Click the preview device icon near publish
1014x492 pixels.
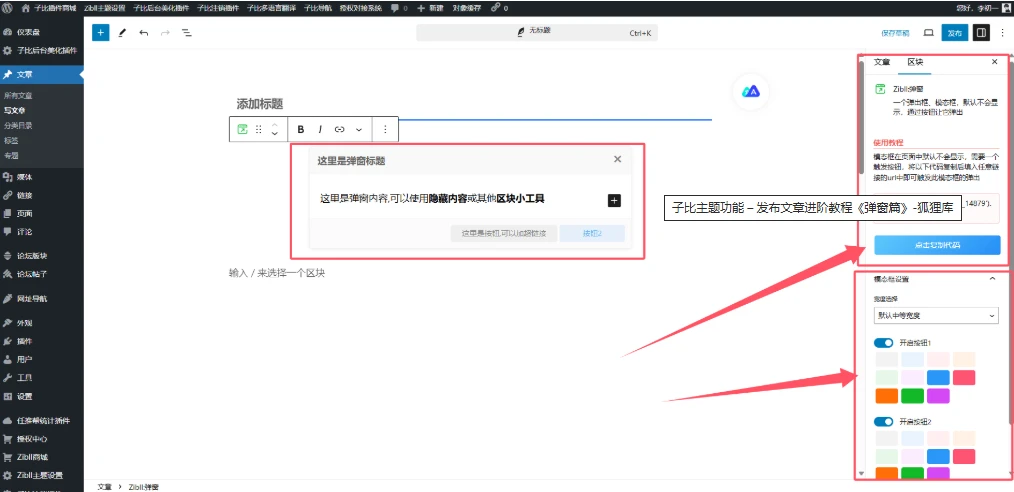928,32
